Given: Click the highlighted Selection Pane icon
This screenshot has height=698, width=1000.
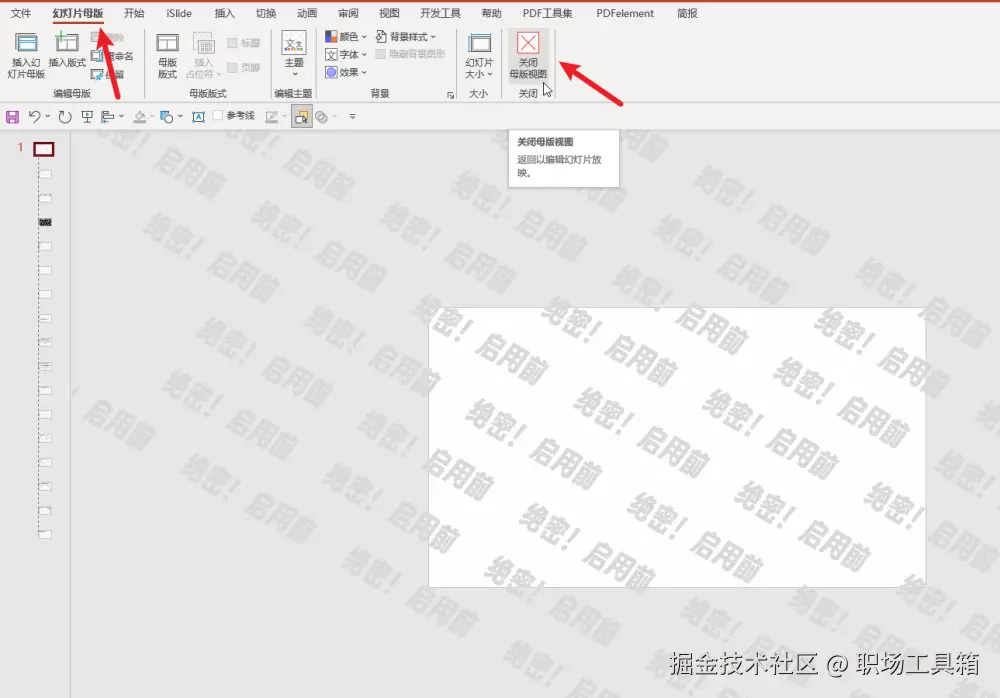Looking at the screenshot, I should [302, 117].
